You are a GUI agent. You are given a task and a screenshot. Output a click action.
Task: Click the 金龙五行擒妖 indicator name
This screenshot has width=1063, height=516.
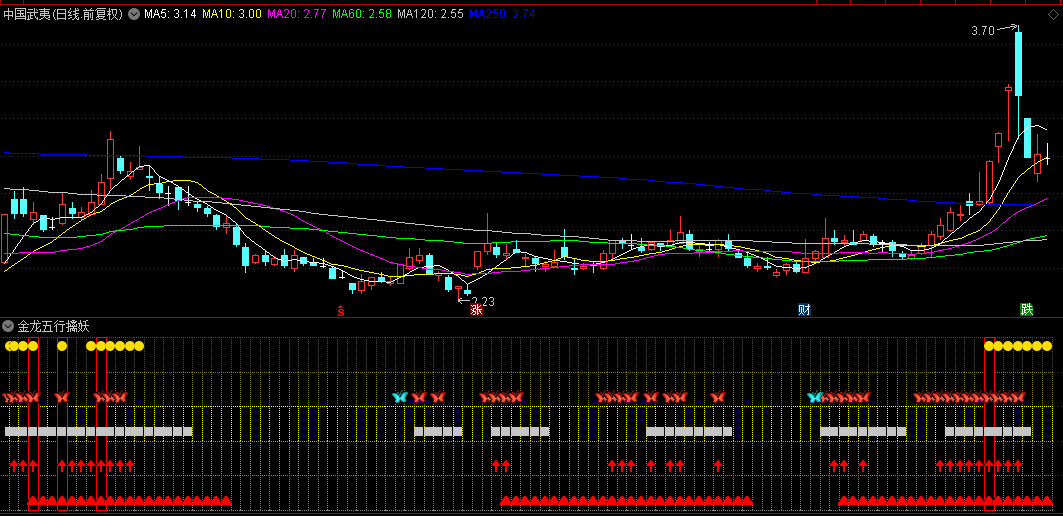pyautogui.click(x=54, y=326)
